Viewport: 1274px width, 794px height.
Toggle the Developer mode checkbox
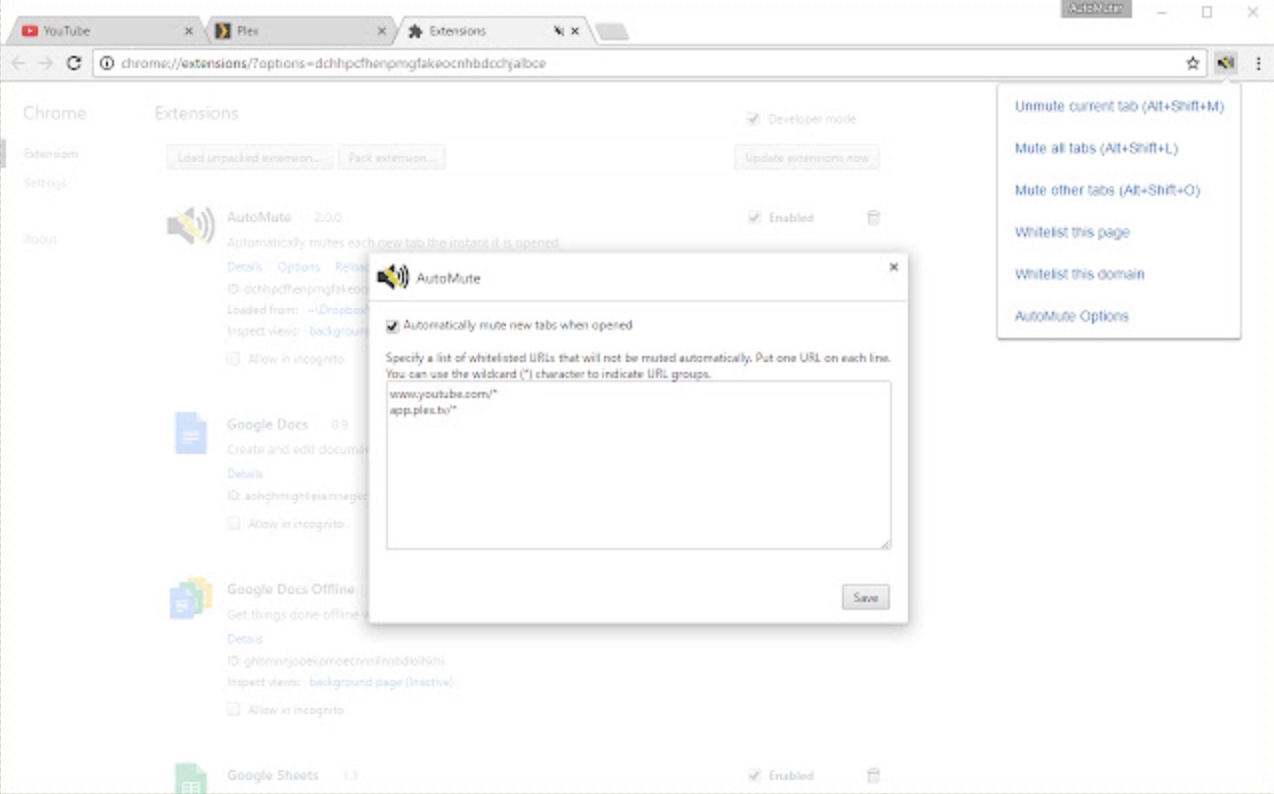(754, 119)
